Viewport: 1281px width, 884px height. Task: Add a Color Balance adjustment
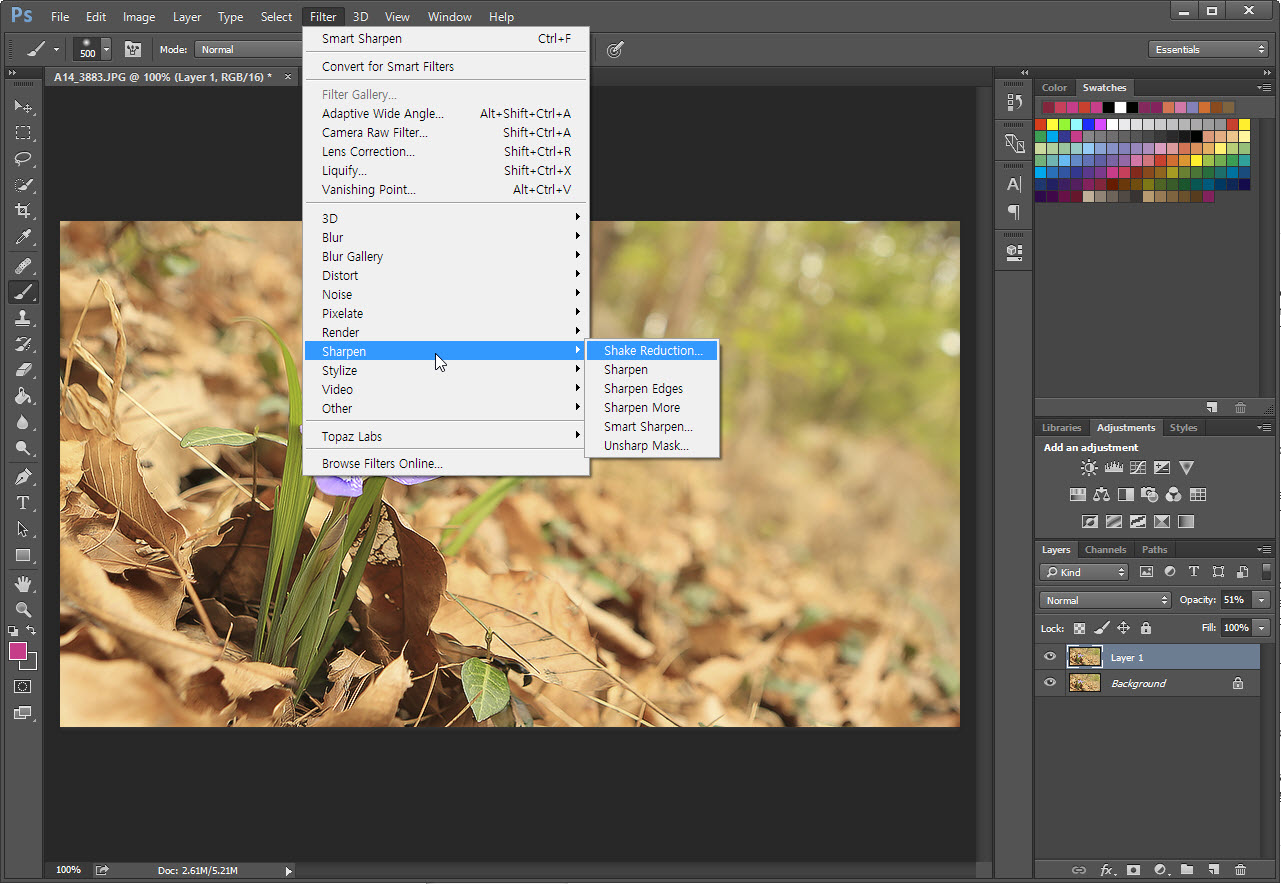tap(1102, 494)
